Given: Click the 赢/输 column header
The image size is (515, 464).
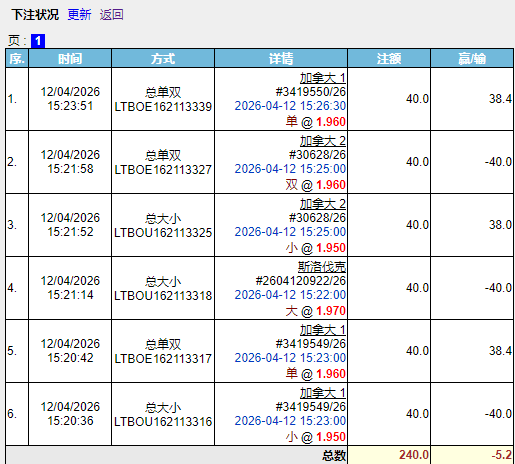Looking at the screenshot, I should coord(472,59).
